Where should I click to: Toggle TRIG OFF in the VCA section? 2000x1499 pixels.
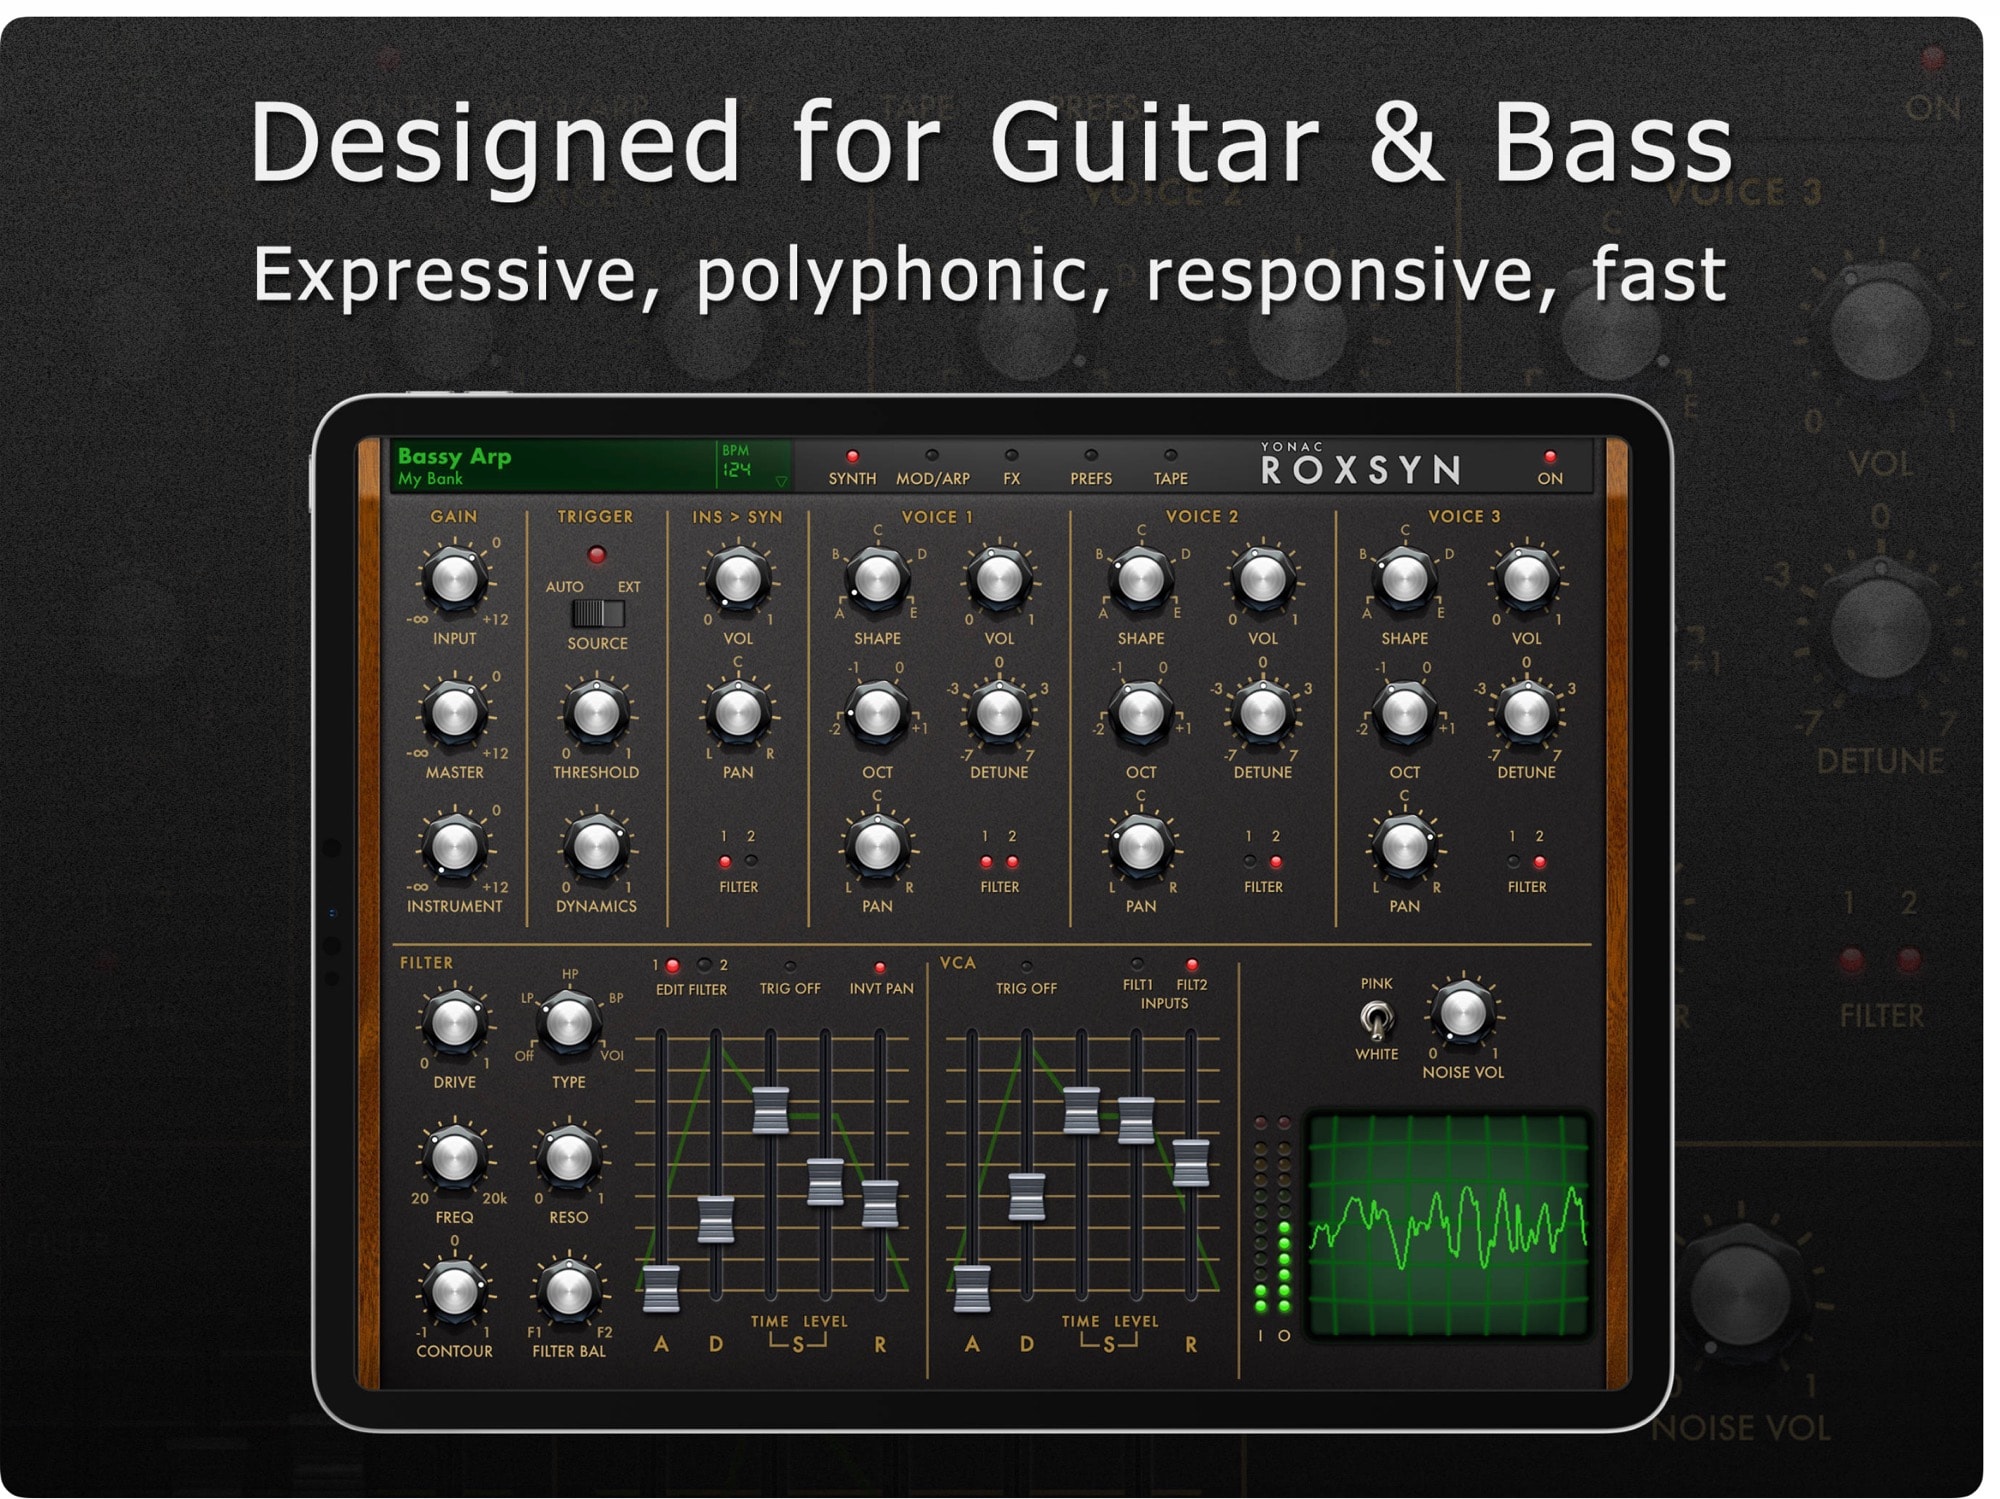tap(1026, 966)
